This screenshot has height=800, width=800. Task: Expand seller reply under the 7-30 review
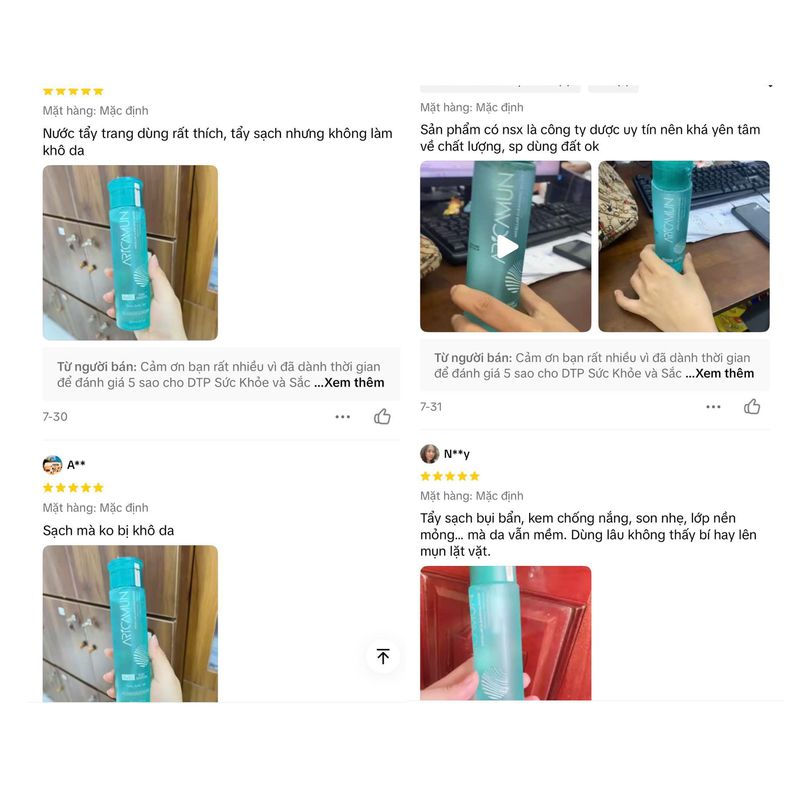click(x=349, y=383)
